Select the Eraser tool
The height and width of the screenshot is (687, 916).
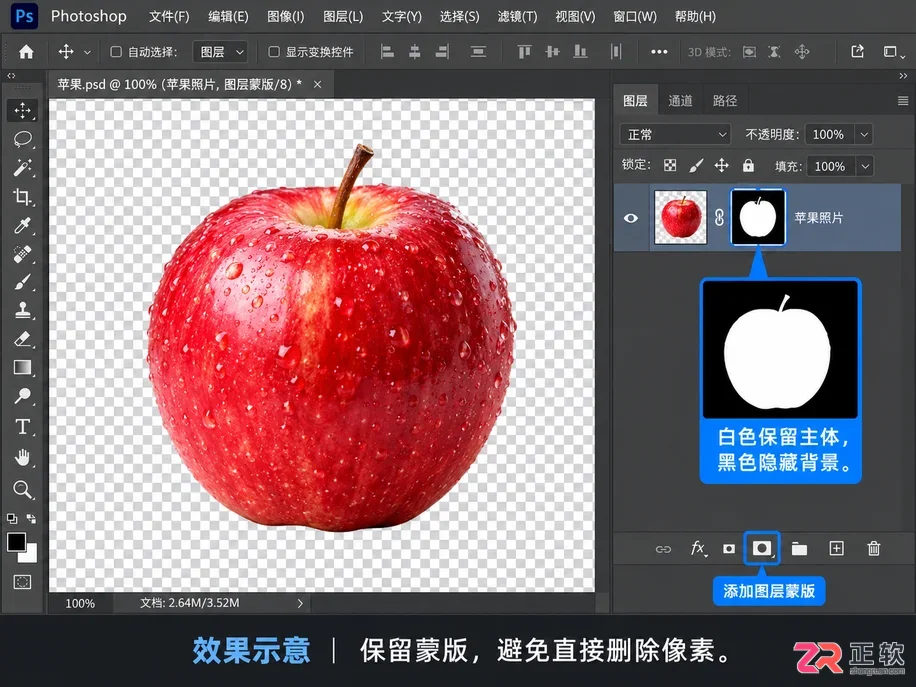click(22, 339)
